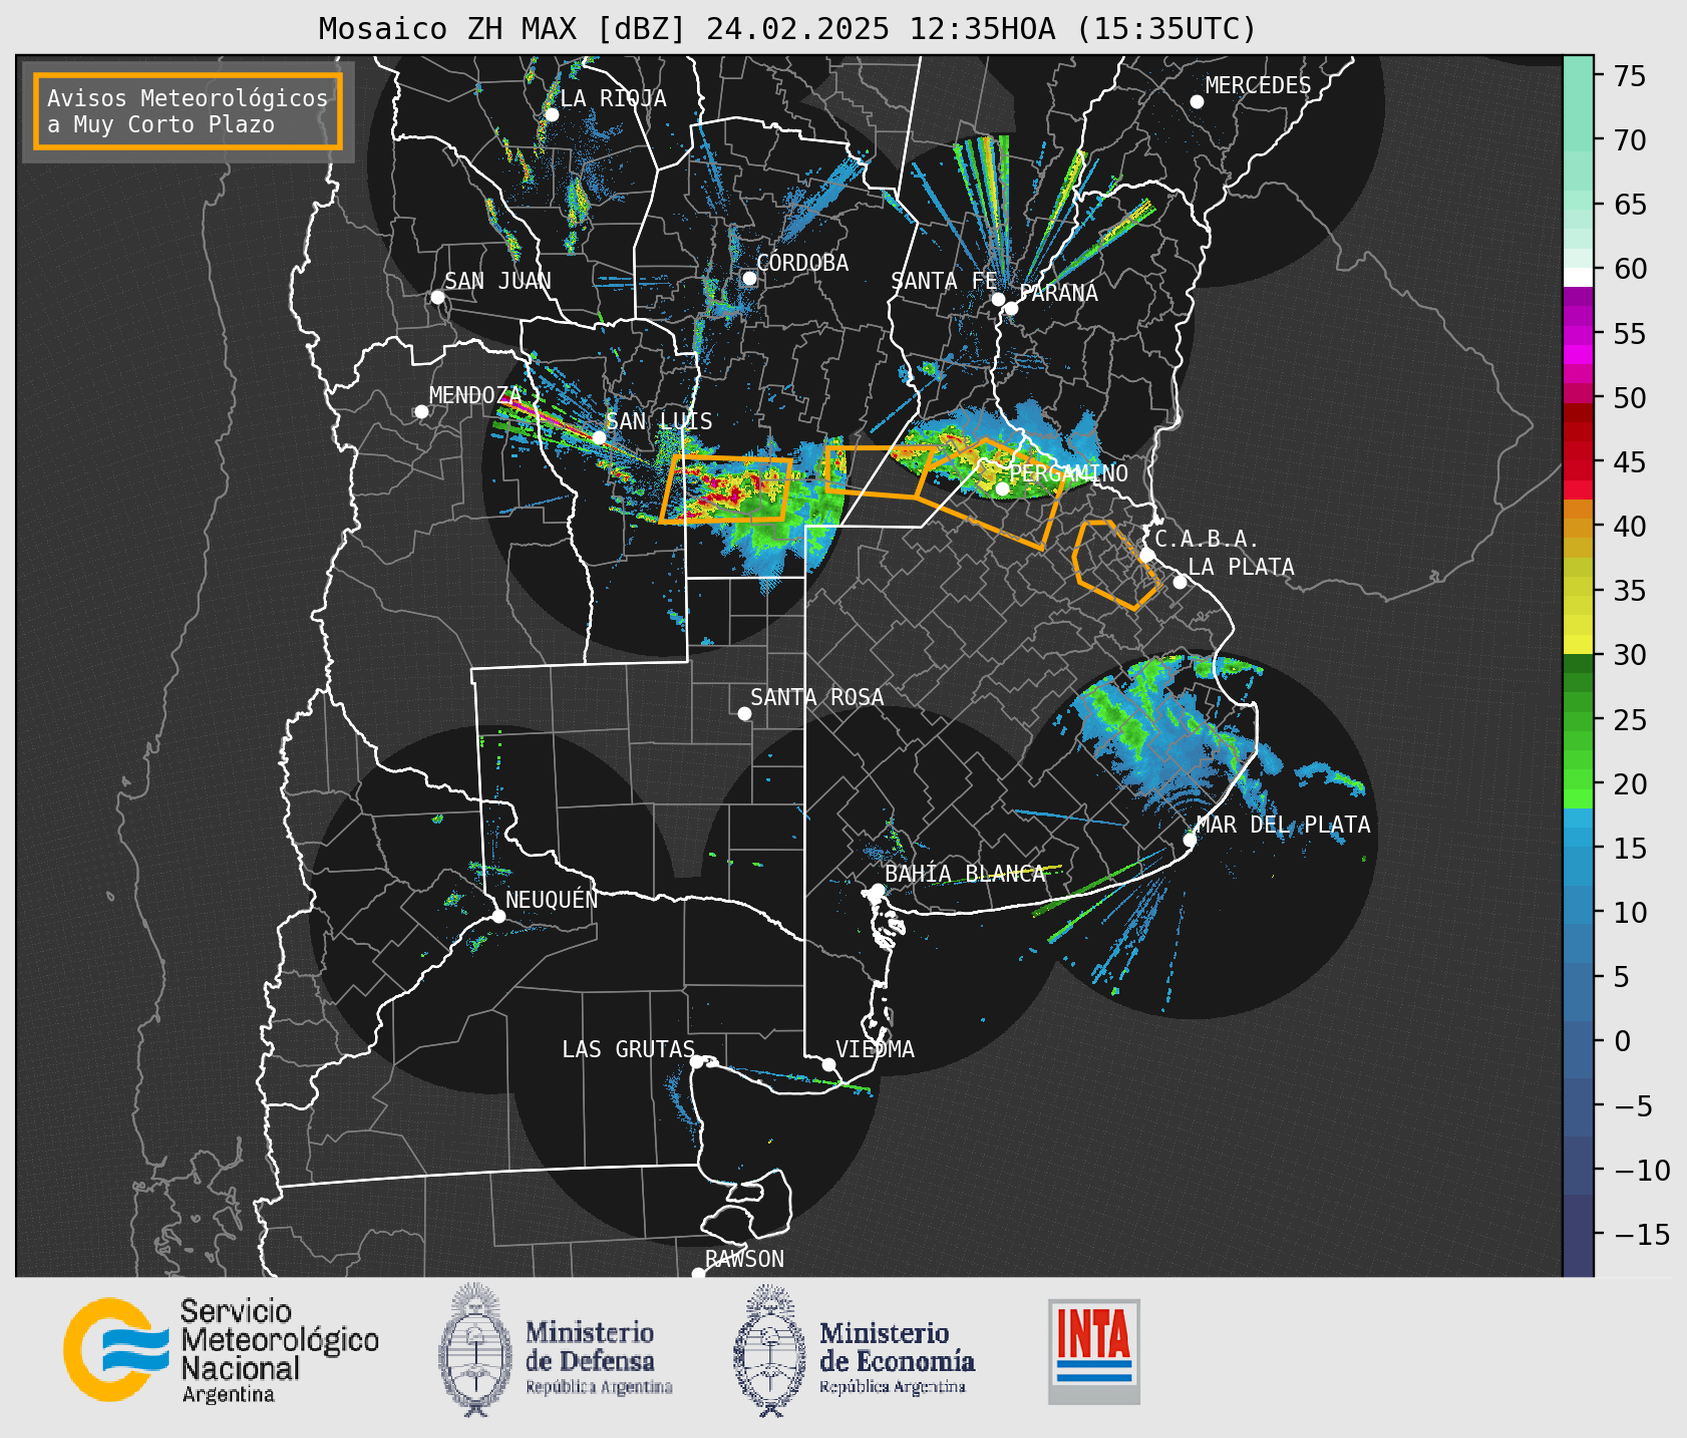Select the SAN JUAN city marker
The width and height of the screenshot is (1687, 1438).
click(437, 297)
